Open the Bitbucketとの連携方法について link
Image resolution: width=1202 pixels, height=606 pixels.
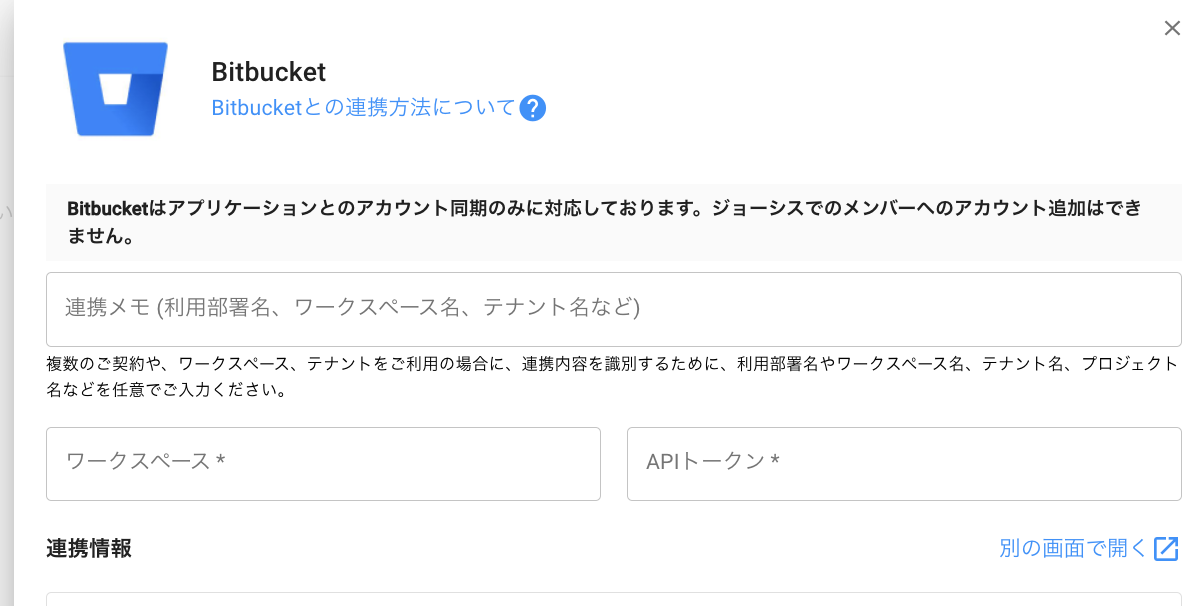[363, 108]
